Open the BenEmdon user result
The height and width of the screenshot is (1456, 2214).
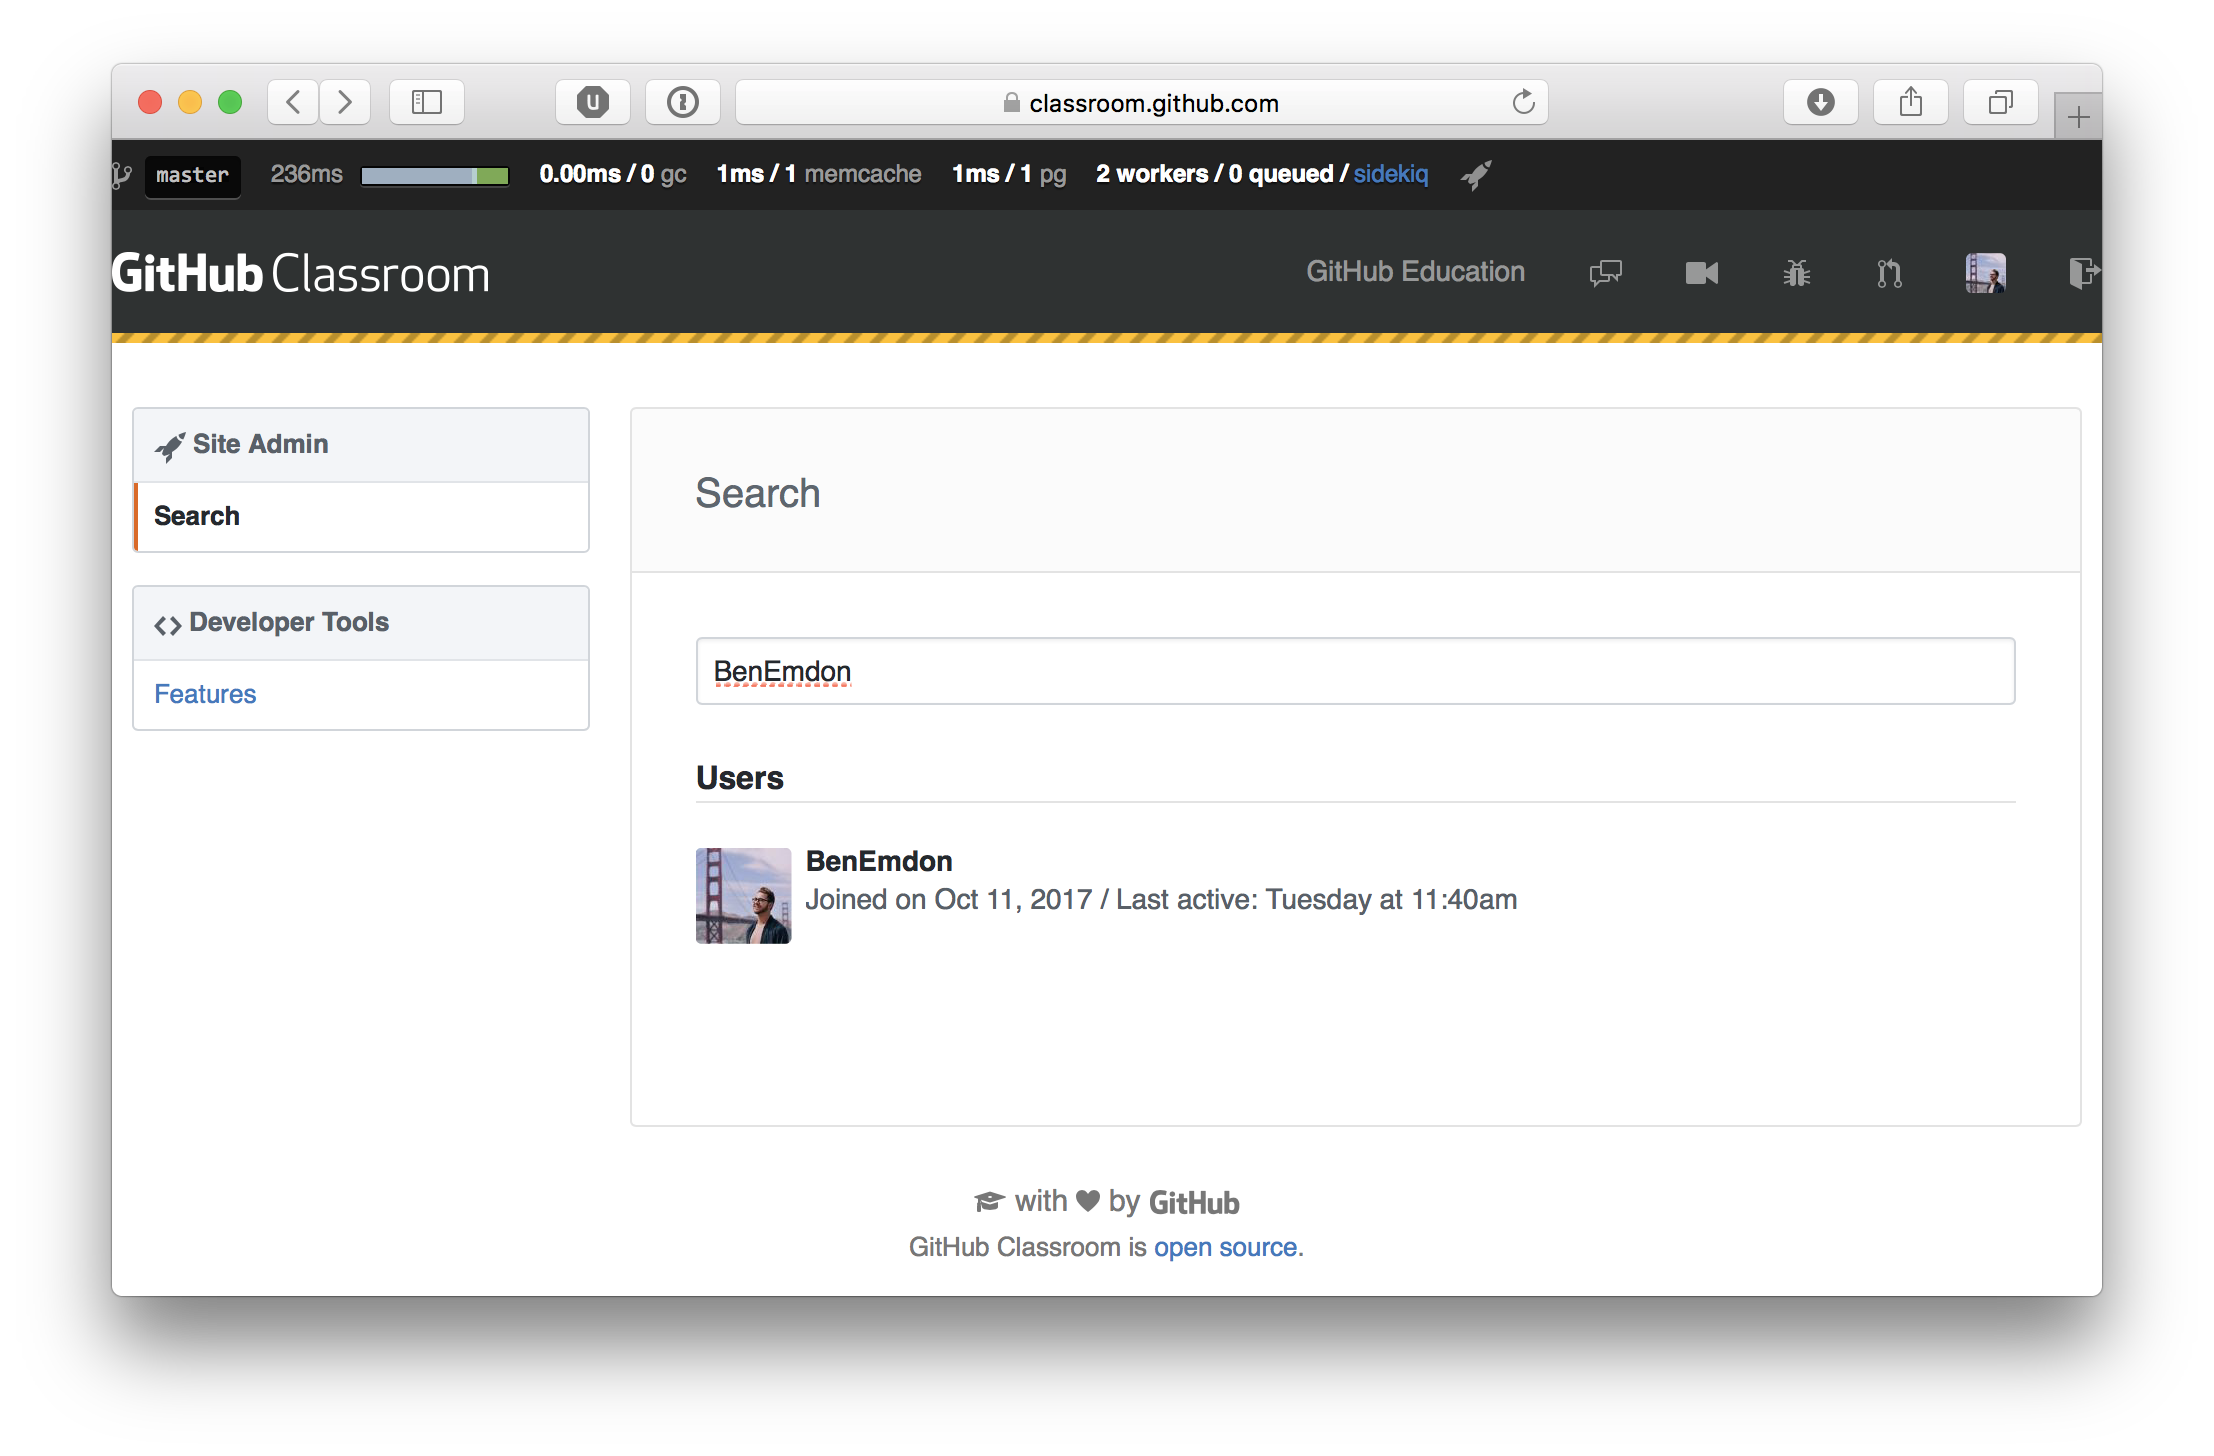pos(878,861)
